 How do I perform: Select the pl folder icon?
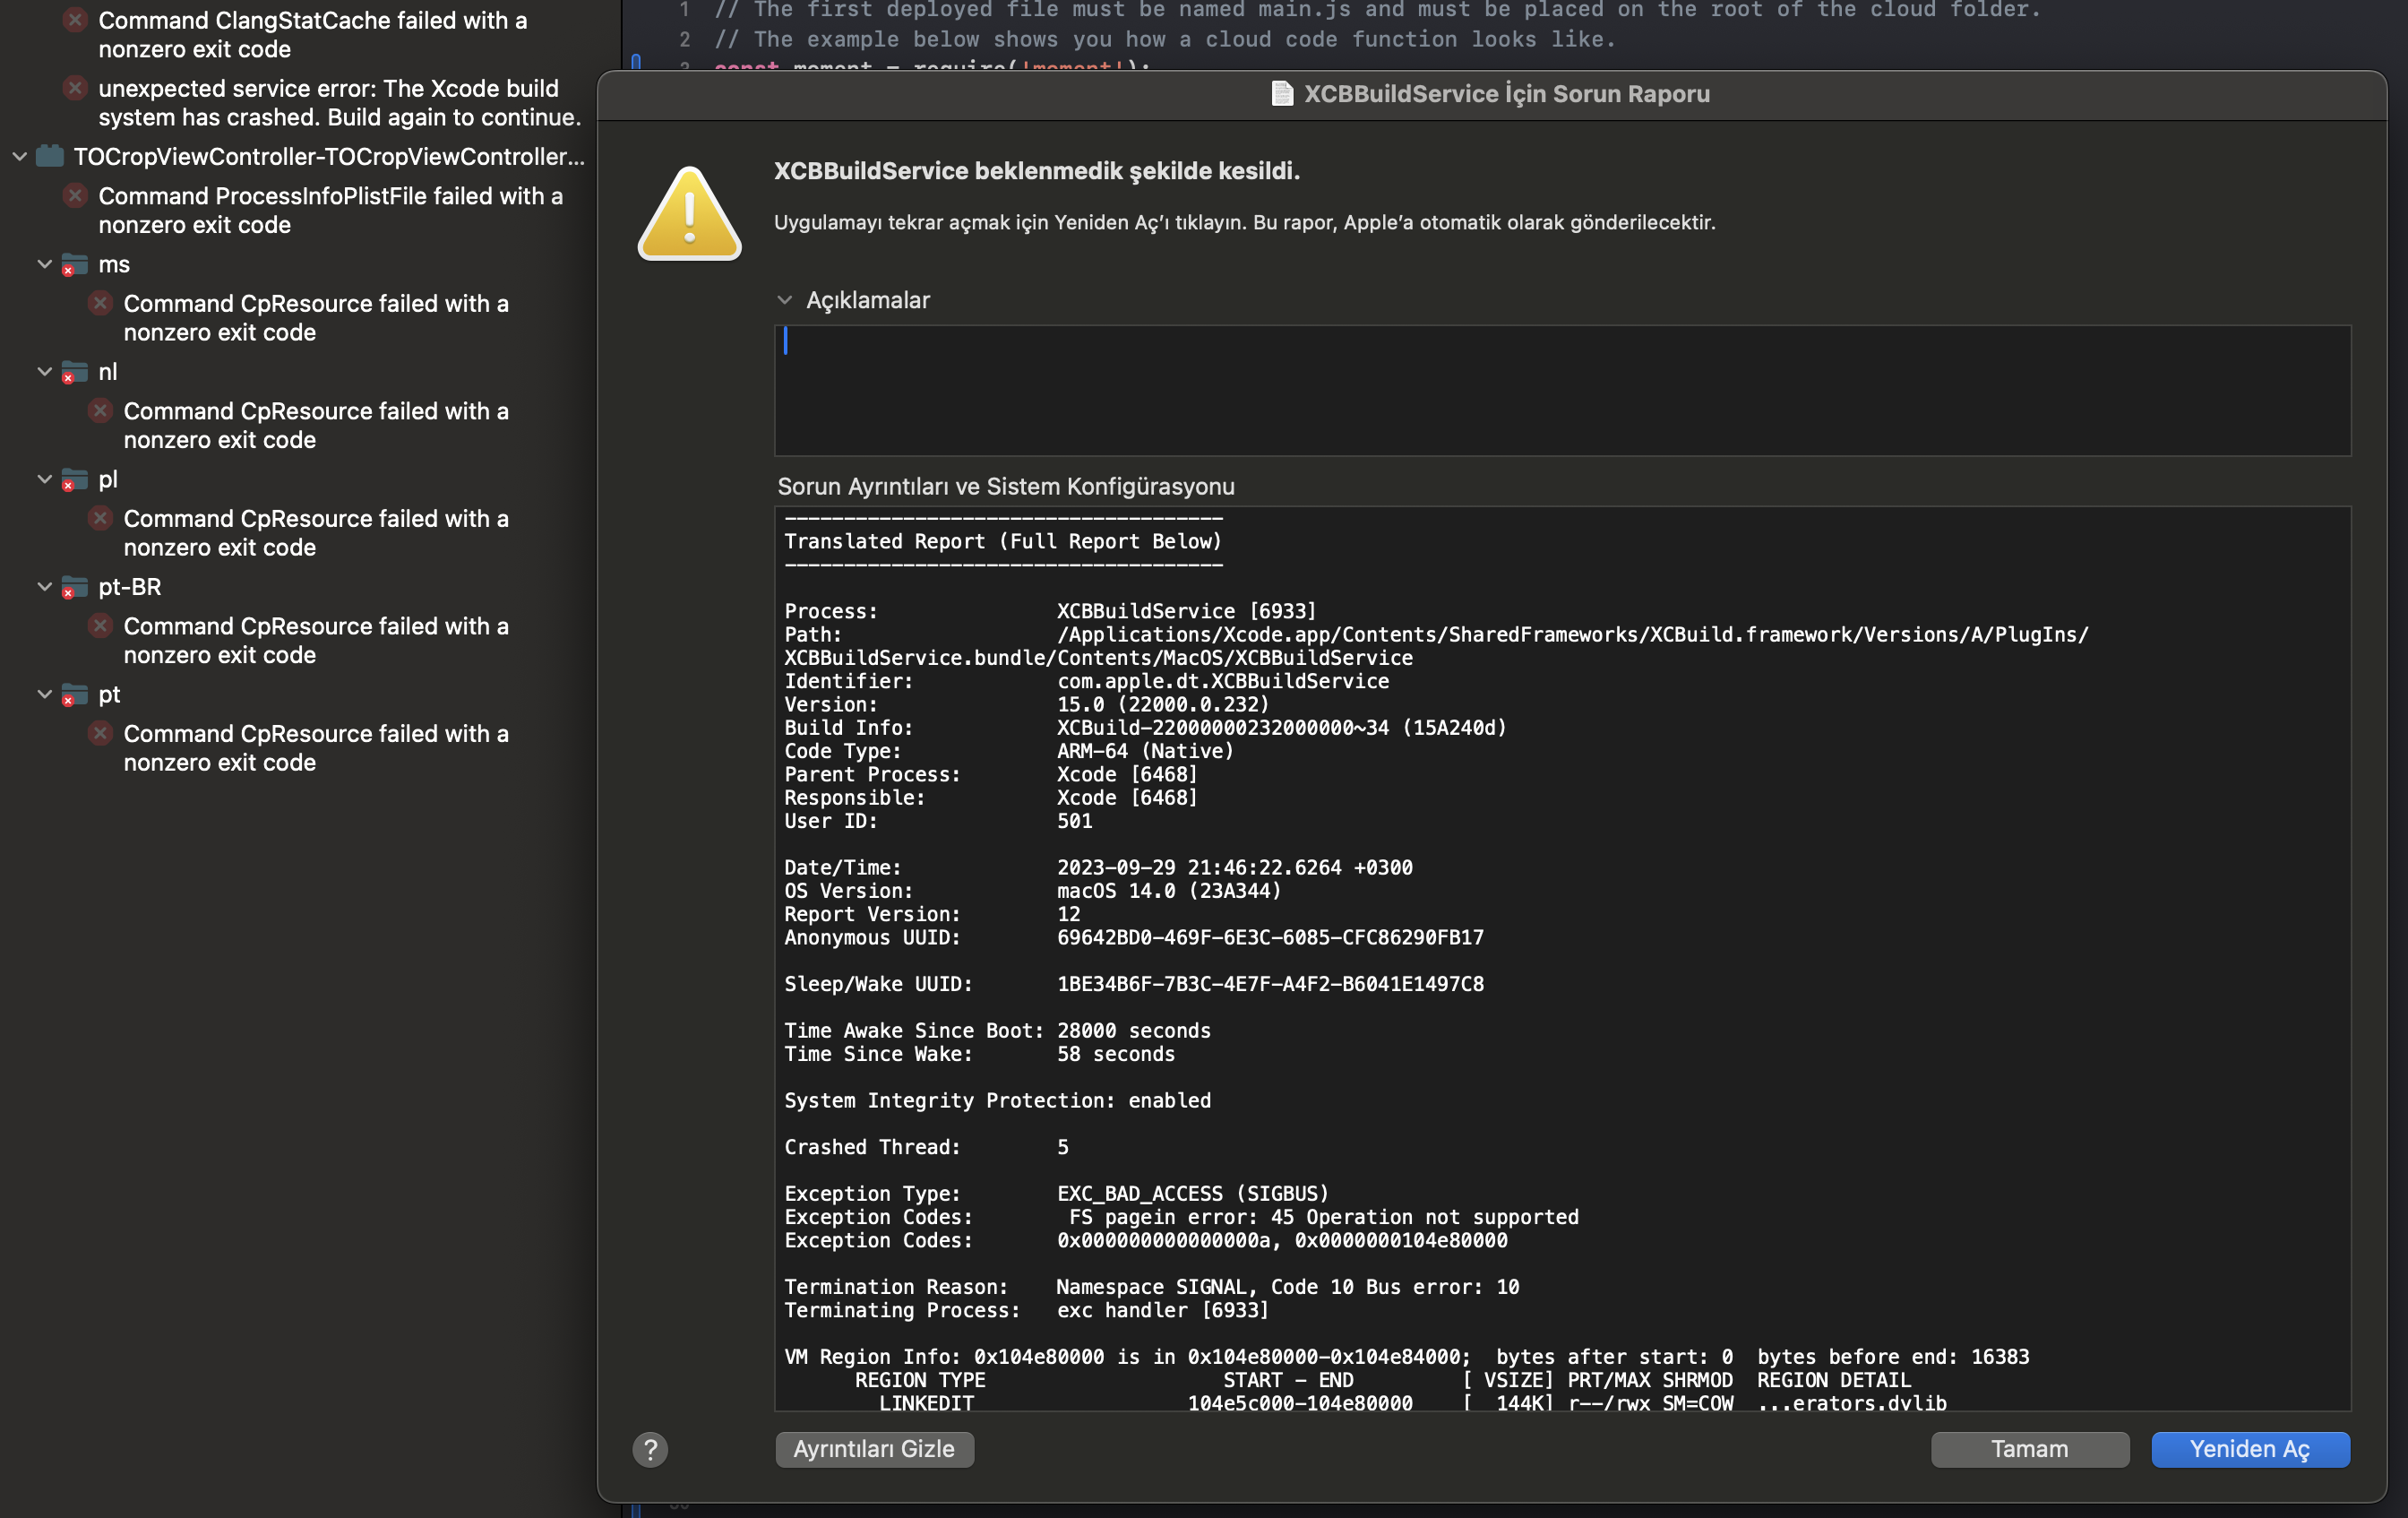(74, 480)
